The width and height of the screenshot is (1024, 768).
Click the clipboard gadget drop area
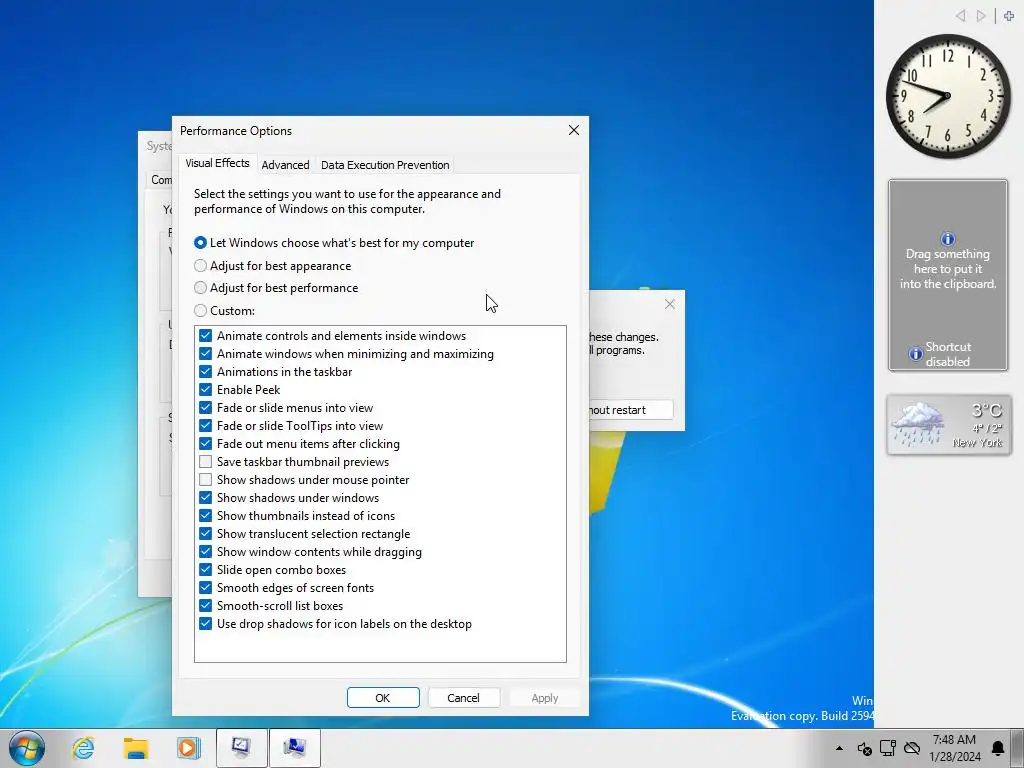[x=948, y=275]
